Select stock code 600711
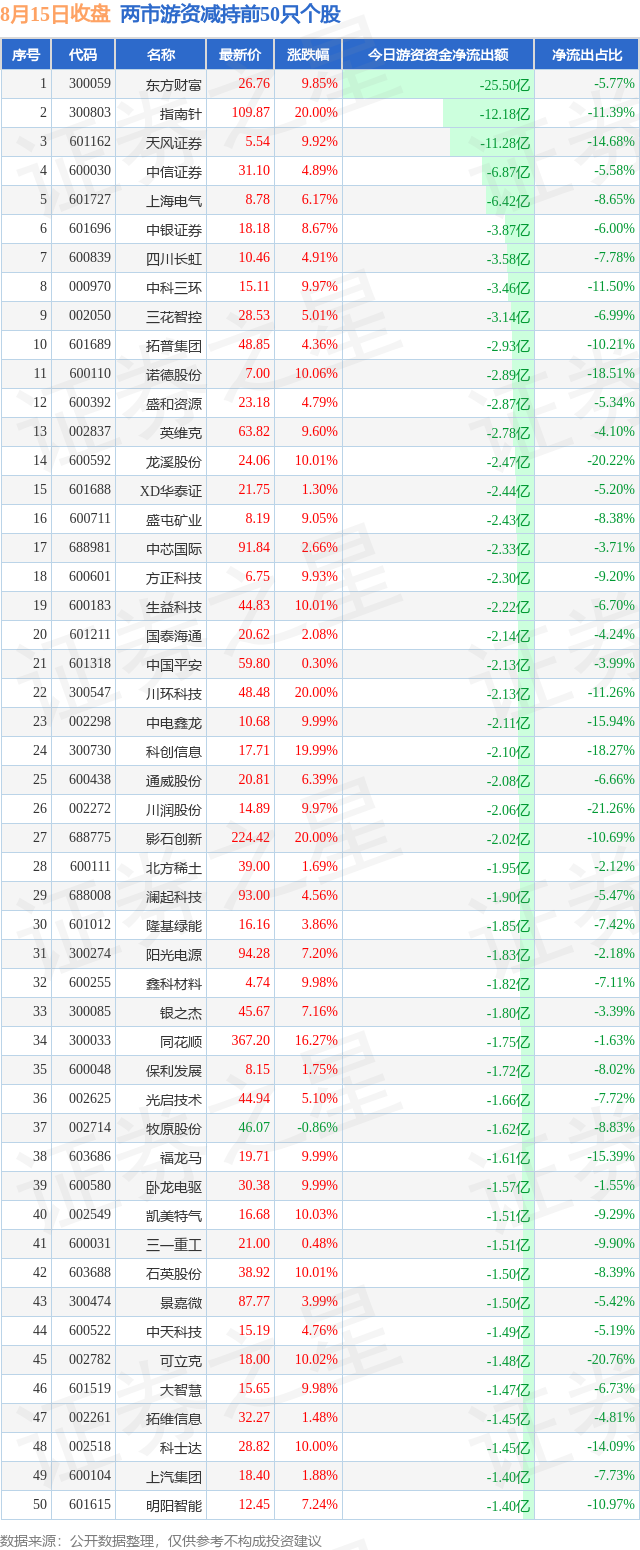640x1550 pixels. pyautogui.click(x=90, y=519)
